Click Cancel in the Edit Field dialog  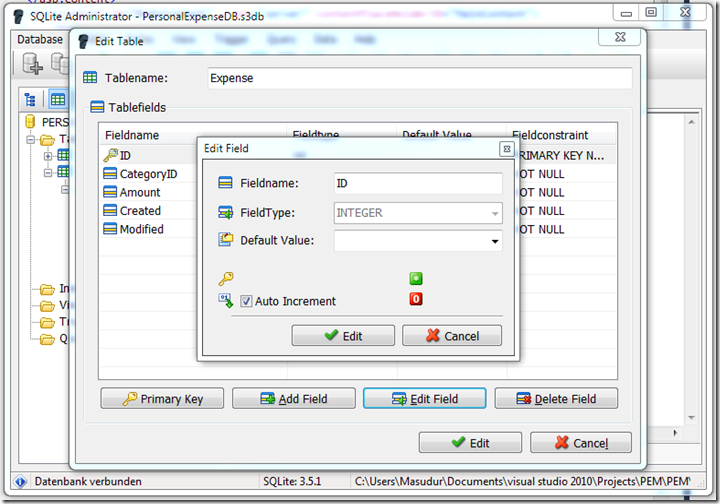tap(452, 336)
